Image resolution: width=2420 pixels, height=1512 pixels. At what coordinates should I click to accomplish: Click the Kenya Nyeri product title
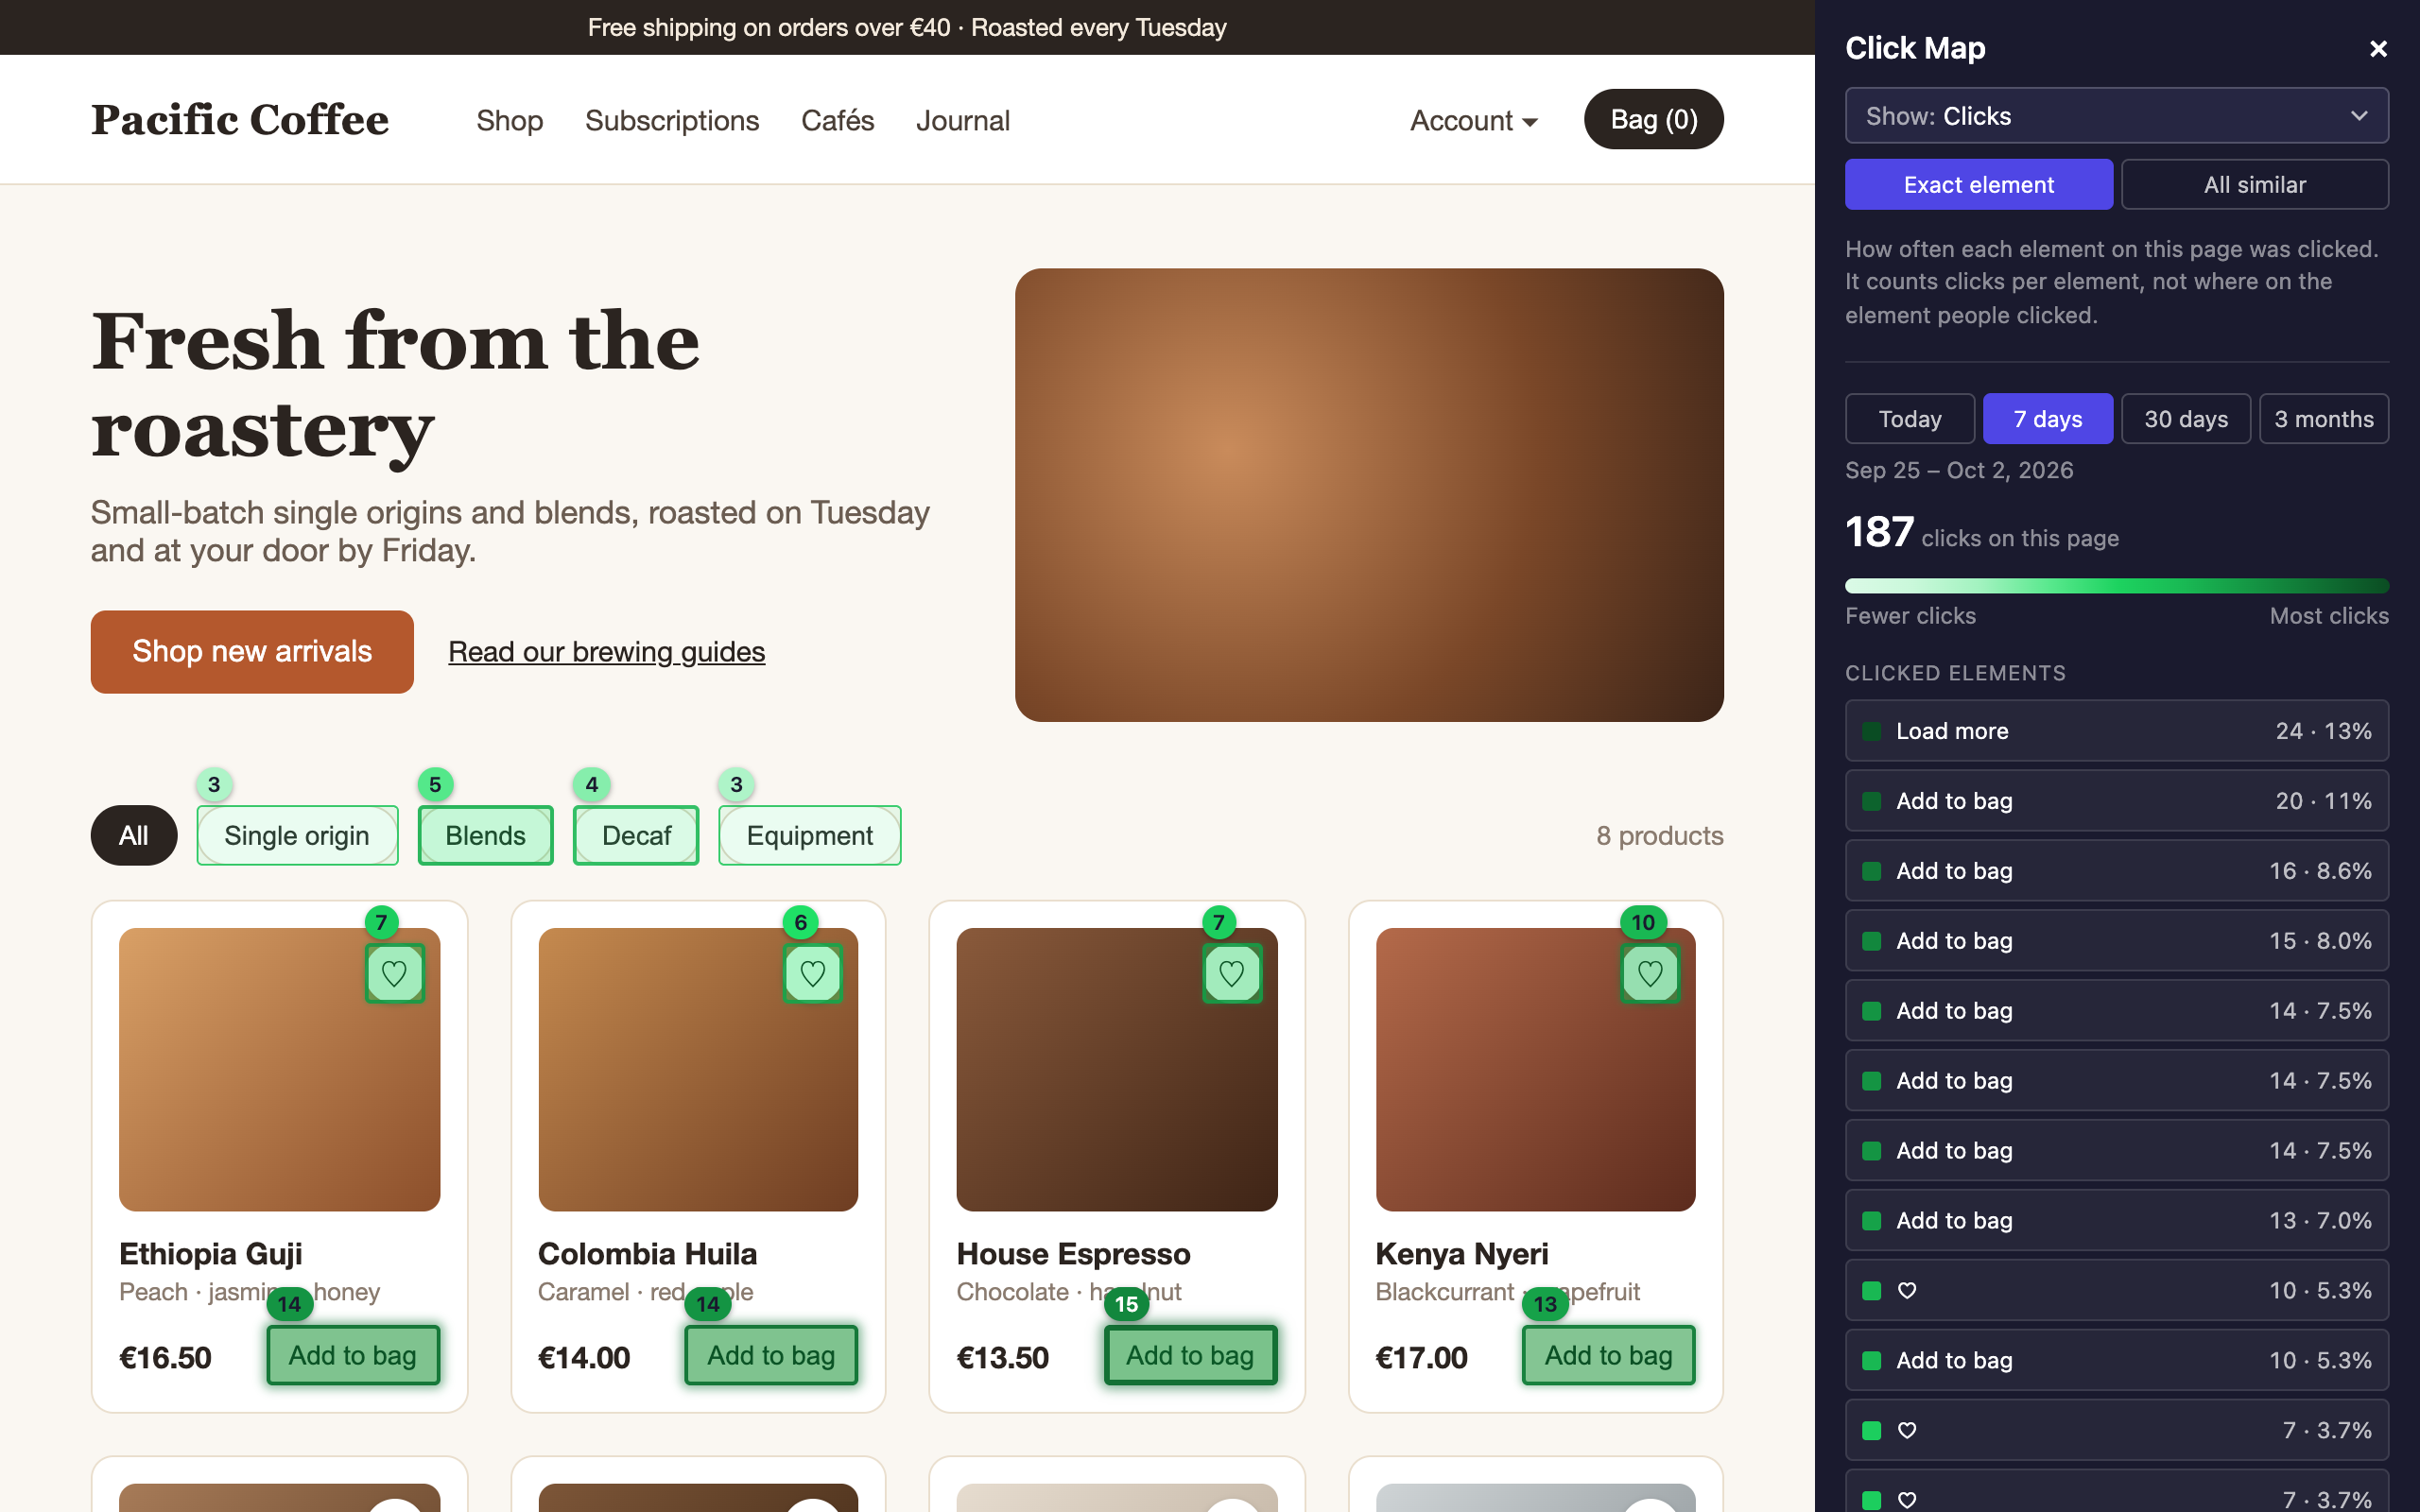[1461, 1253]
